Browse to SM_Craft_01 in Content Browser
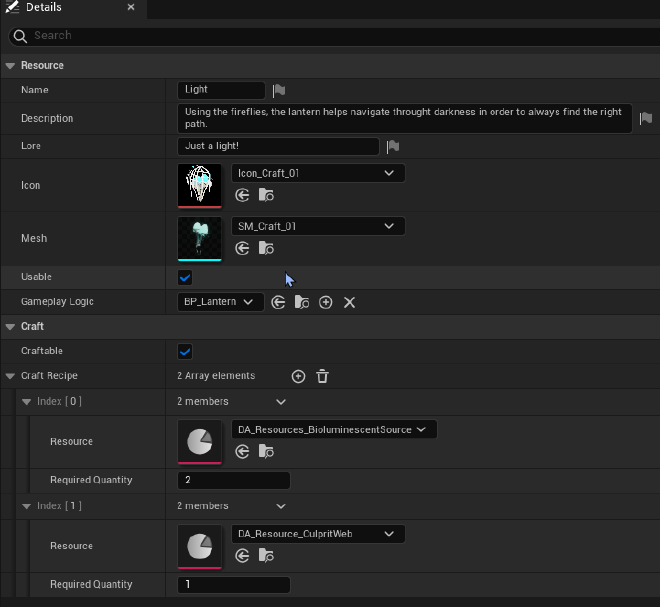This screenshot has width=660, height=607. [266, 248]
